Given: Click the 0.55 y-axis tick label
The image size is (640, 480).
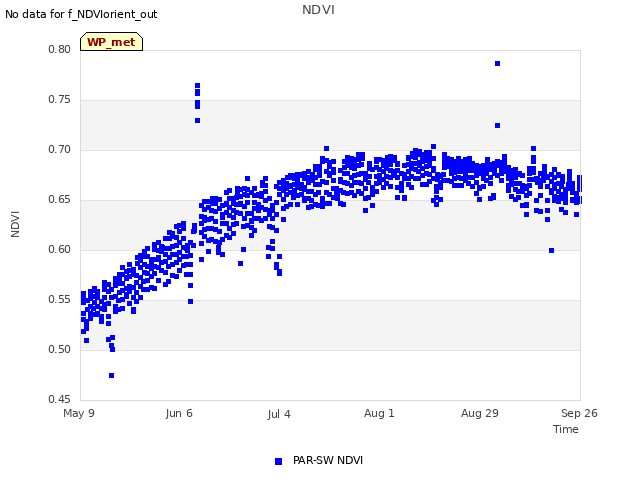Looking at the screenshot, I should pyautogui.click(x=60, y=300).
